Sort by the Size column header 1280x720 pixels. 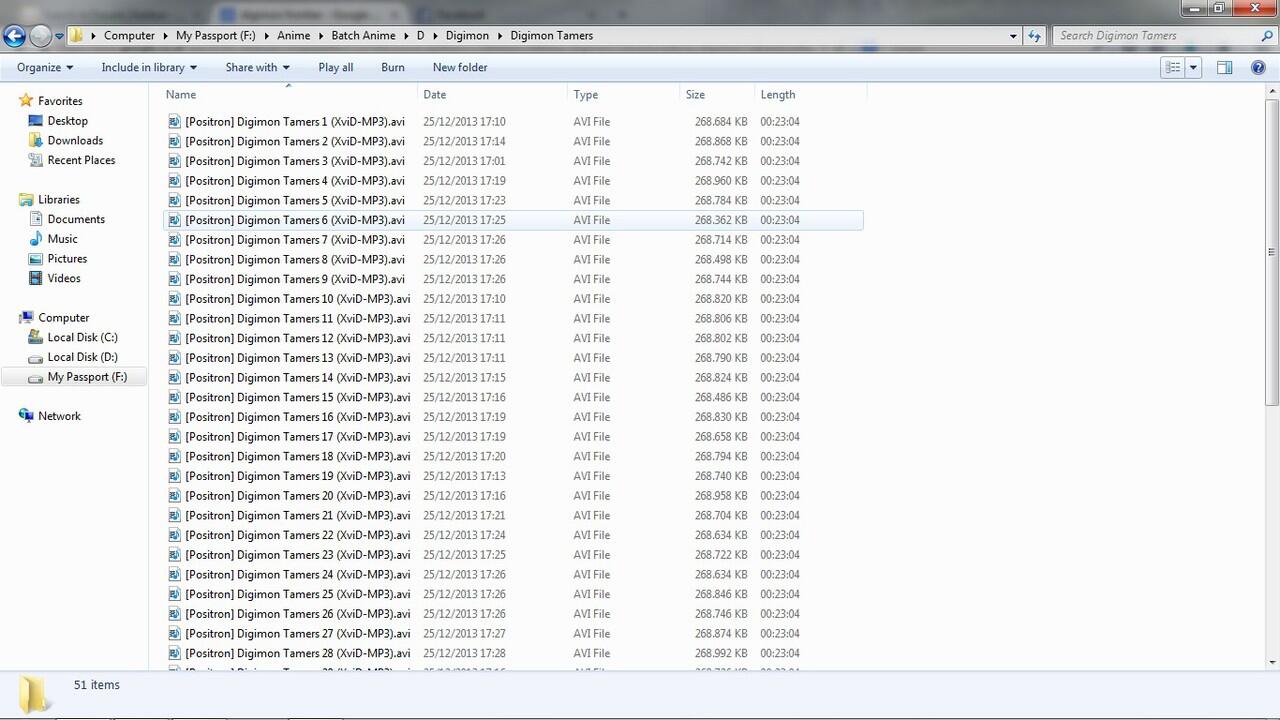coord(717,94)
